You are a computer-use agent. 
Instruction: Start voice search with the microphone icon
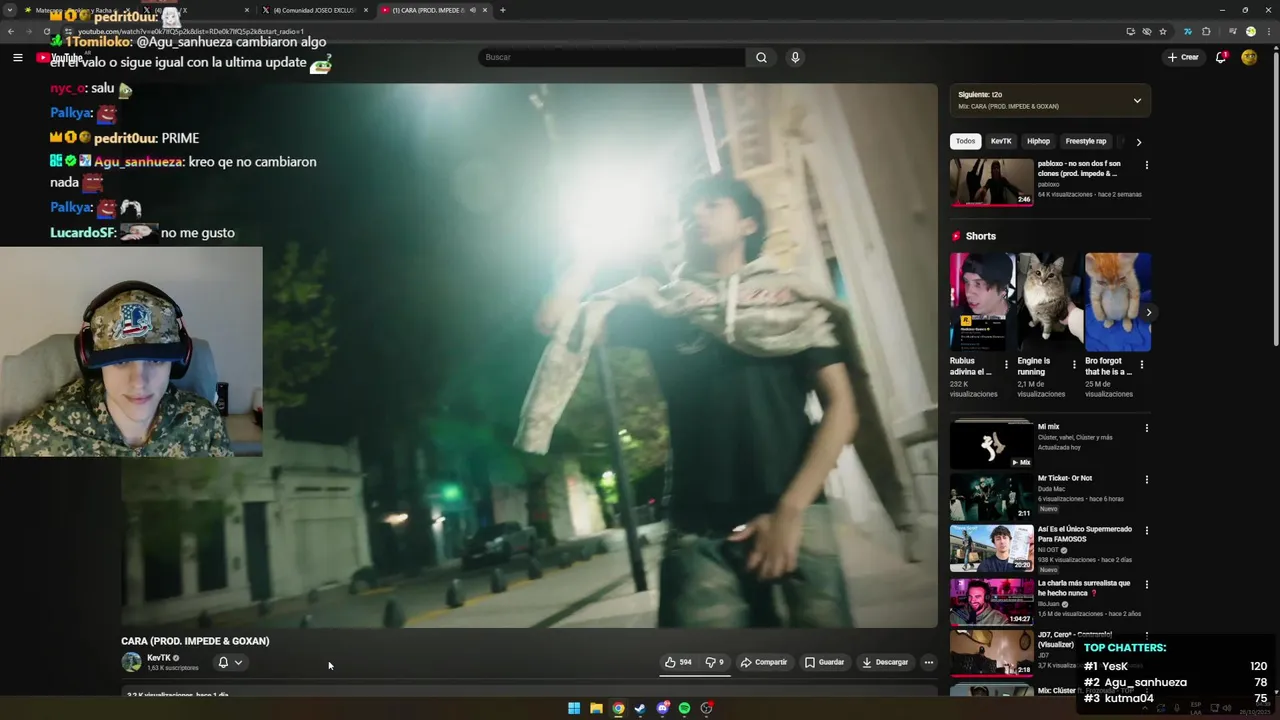tap(795, 58)
